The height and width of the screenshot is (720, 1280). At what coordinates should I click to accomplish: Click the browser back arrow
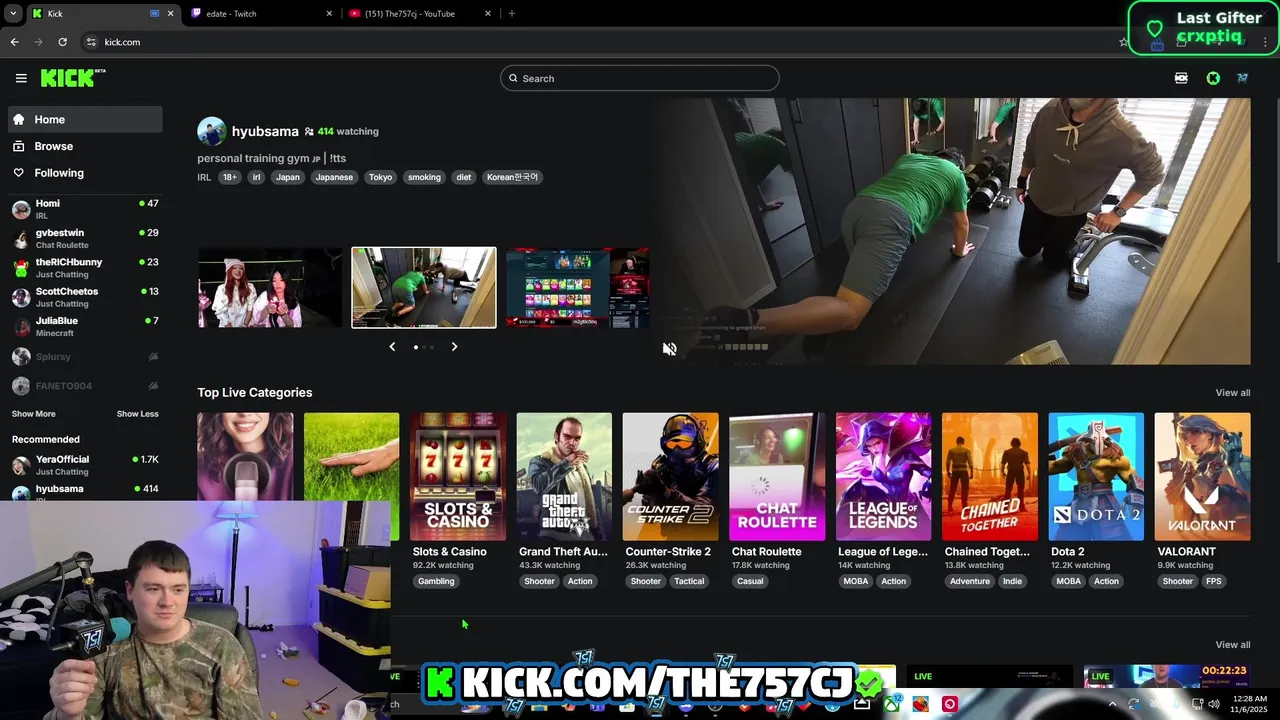pos(14,42)
